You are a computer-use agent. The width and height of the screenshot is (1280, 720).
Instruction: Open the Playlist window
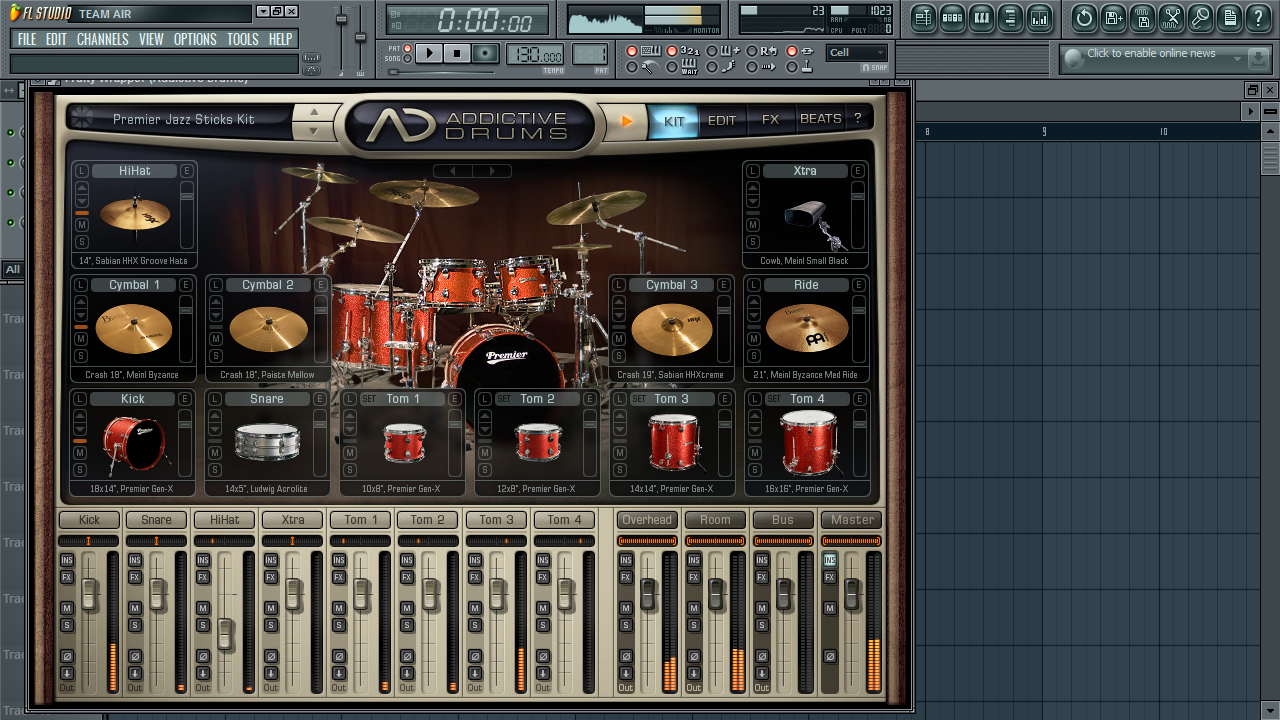coord(922,17)
